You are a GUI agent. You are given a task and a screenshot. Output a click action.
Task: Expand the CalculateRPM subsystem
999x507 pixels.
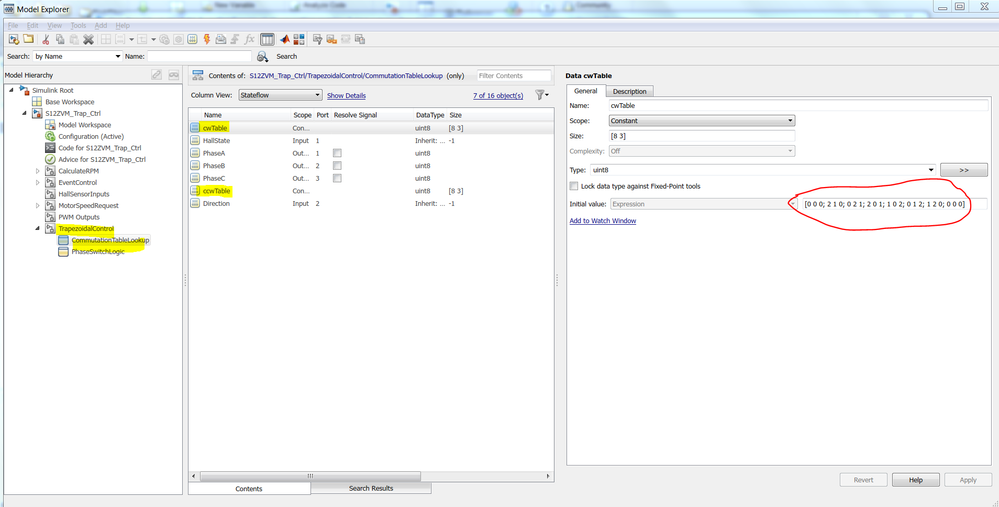click(38, 171)
